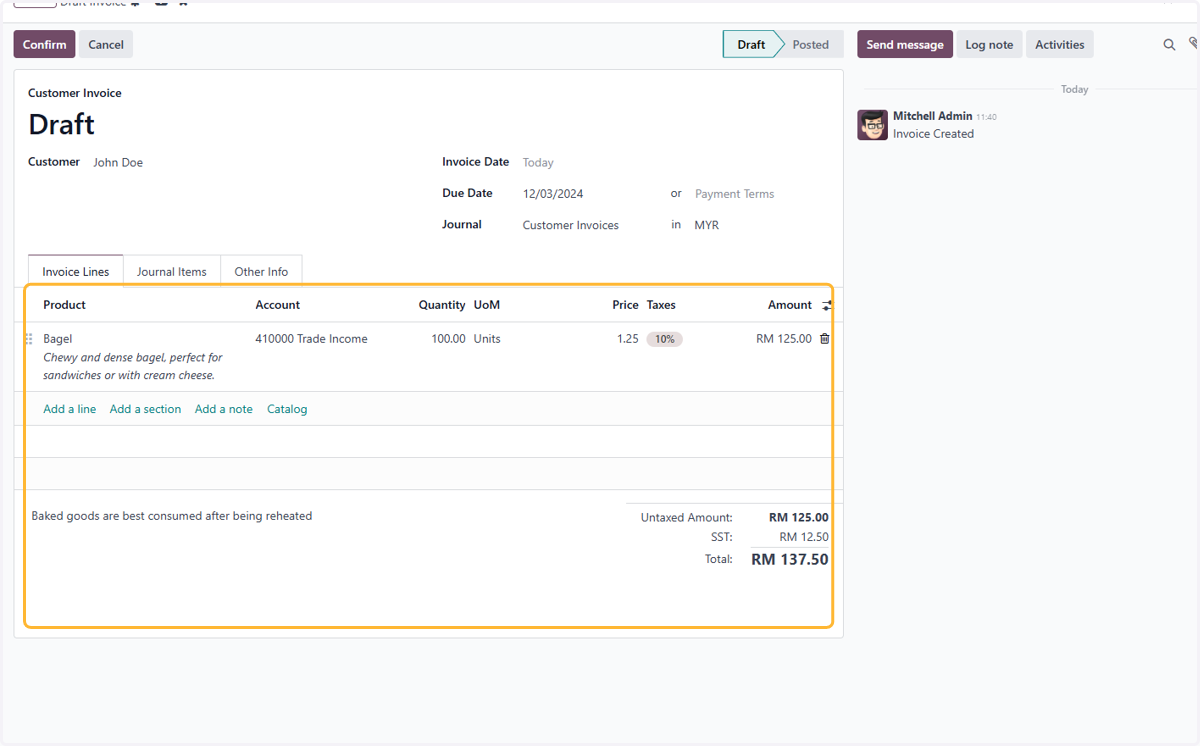Click the Bagel product cell

[58, 339]
